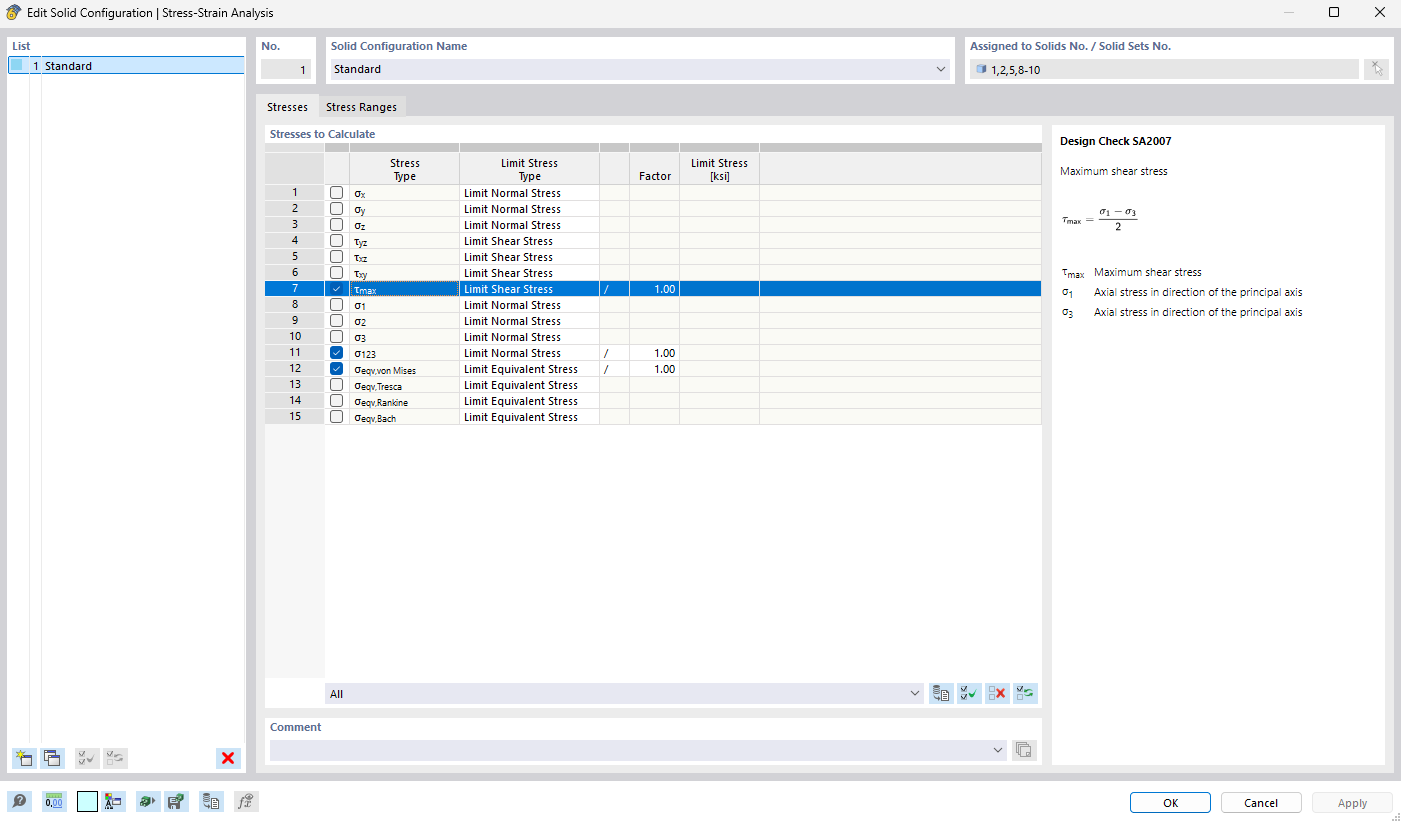Disable the σeqv,von Mises checkbox

336,368
